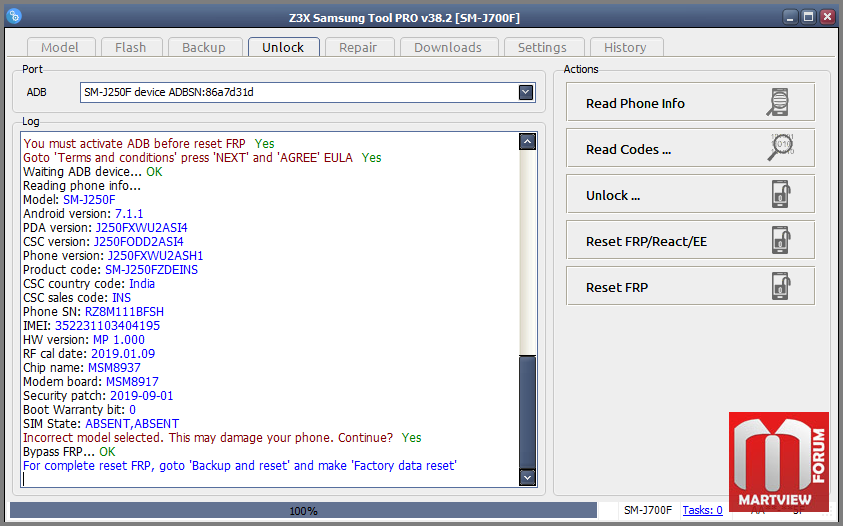
Task: Switch to the Settings tab
Action: tap(542, 47)
